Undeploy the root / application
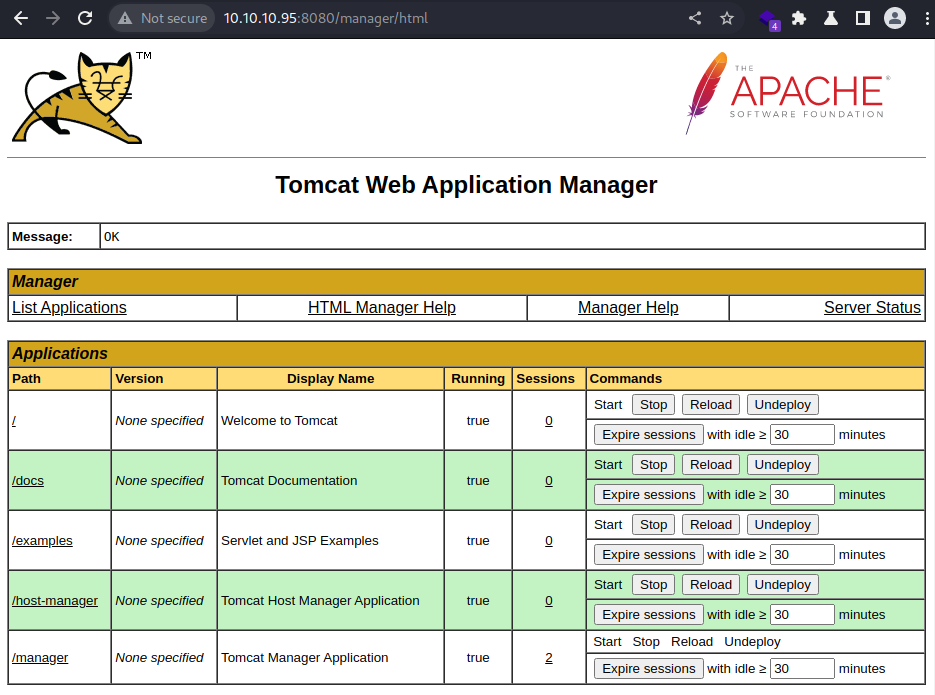 click(x=782, y=405)
